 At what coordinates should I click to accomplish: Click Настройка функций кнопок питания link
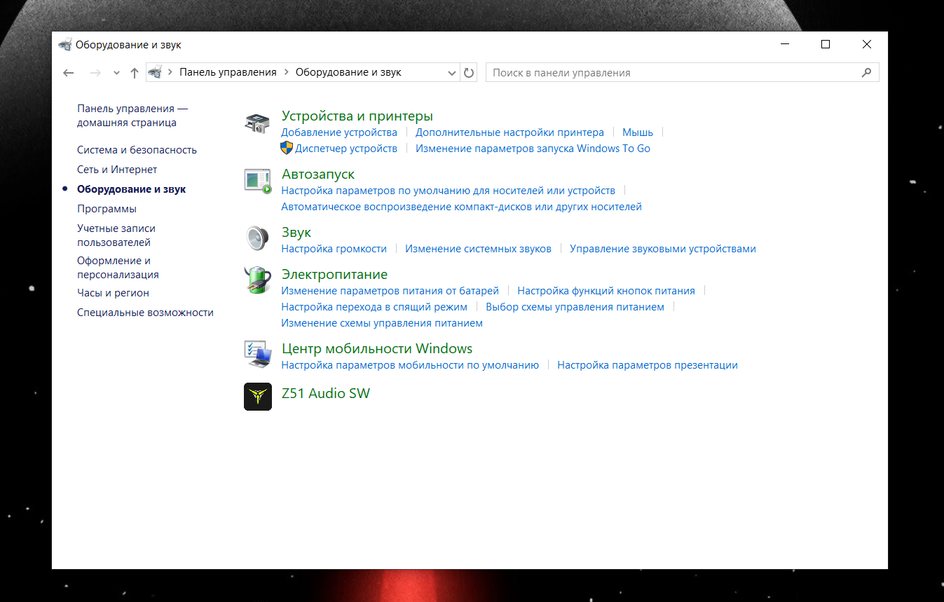click(606, 291)
